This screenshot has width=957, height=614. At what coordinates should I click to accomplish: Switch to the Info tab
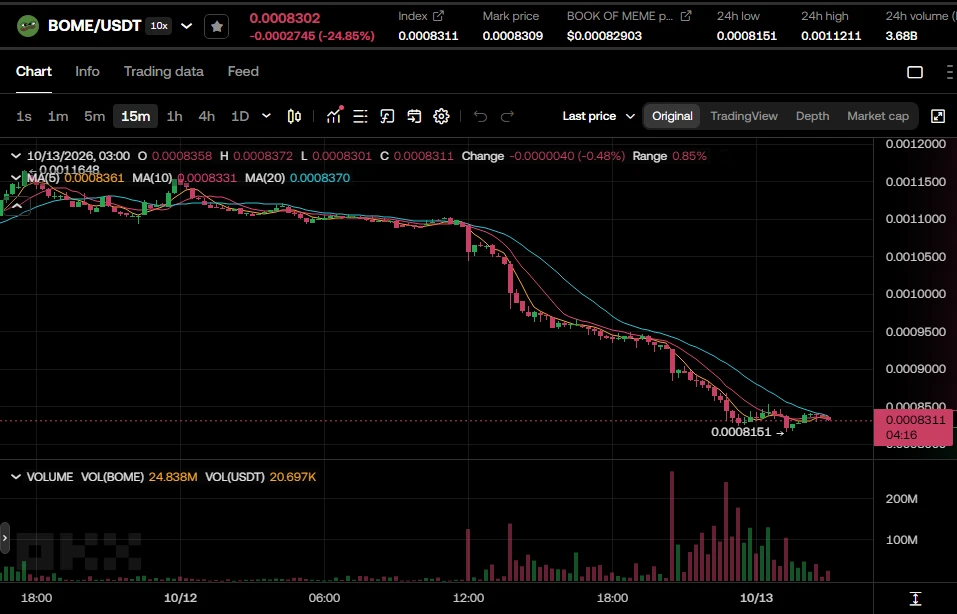pos(87,71)
